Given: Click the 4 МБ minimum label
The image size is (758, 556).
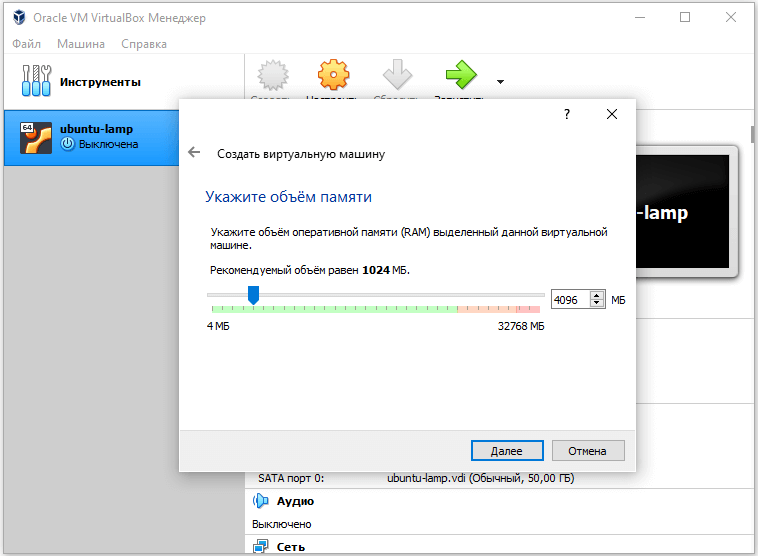Looking at the screenshot, I should [218, 326].
